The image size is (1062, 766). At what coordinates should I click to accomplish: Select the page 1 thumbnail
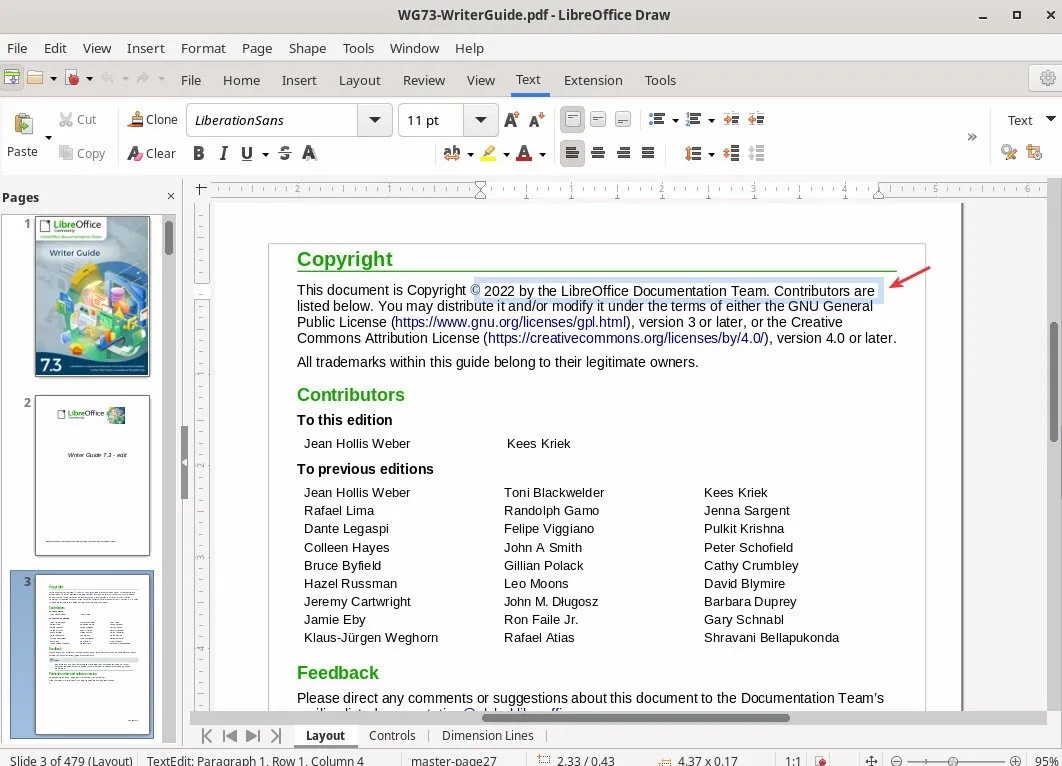(92, 295)
